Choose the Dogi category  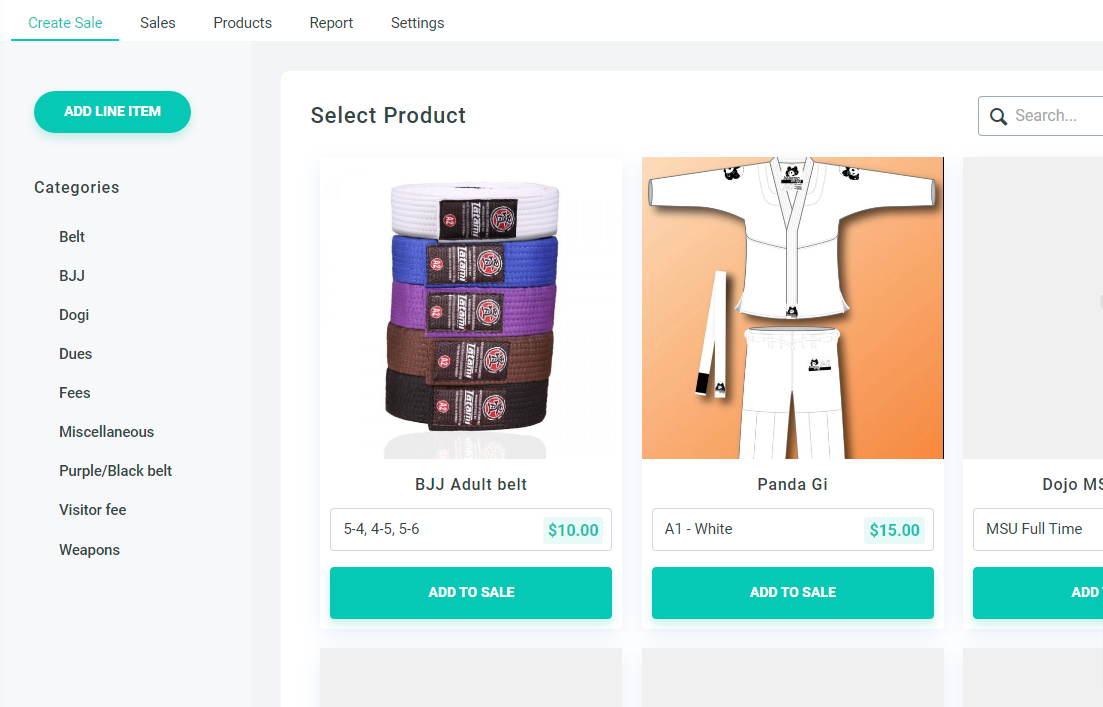(74, 315)
